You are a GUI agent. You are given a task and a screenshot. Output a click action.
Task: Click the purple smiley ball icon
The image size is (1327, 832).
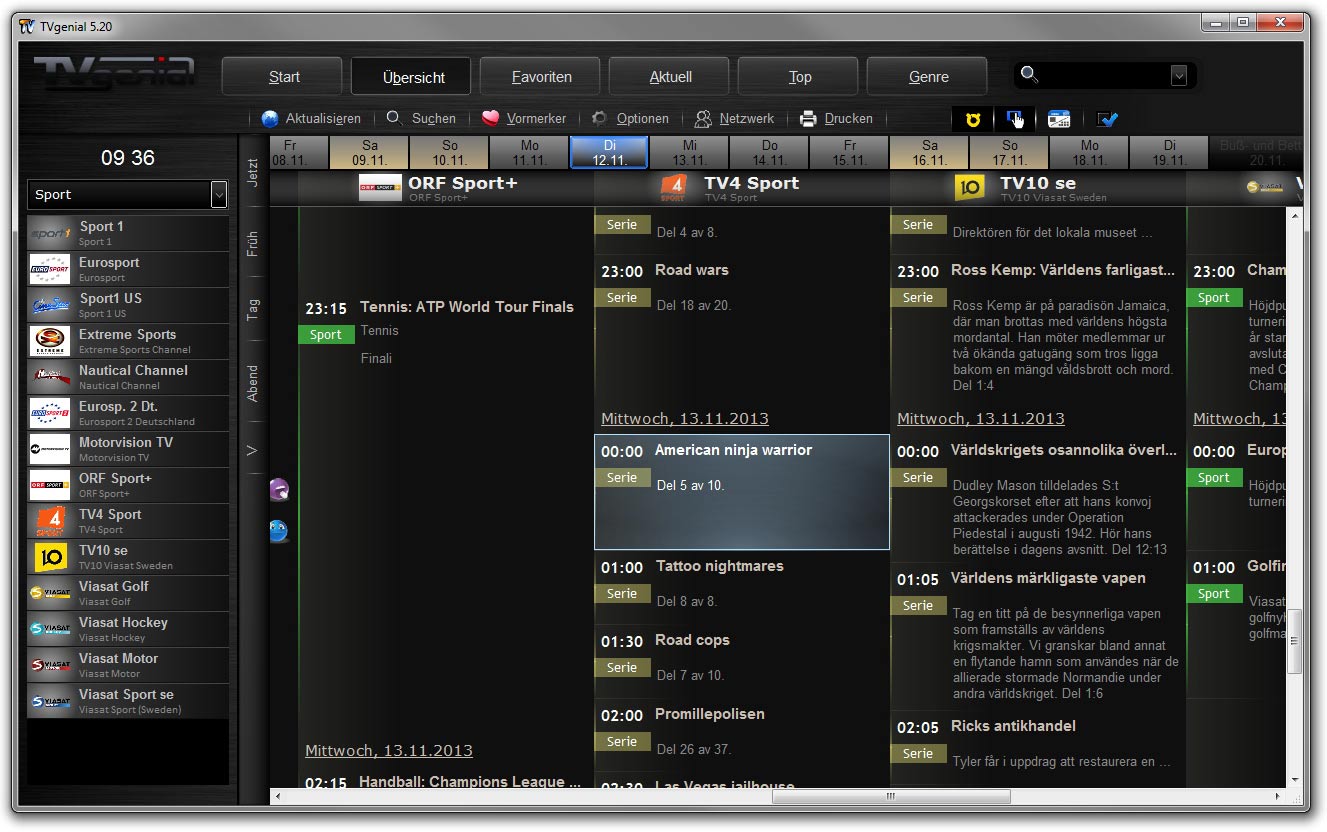tap(279, 489)
